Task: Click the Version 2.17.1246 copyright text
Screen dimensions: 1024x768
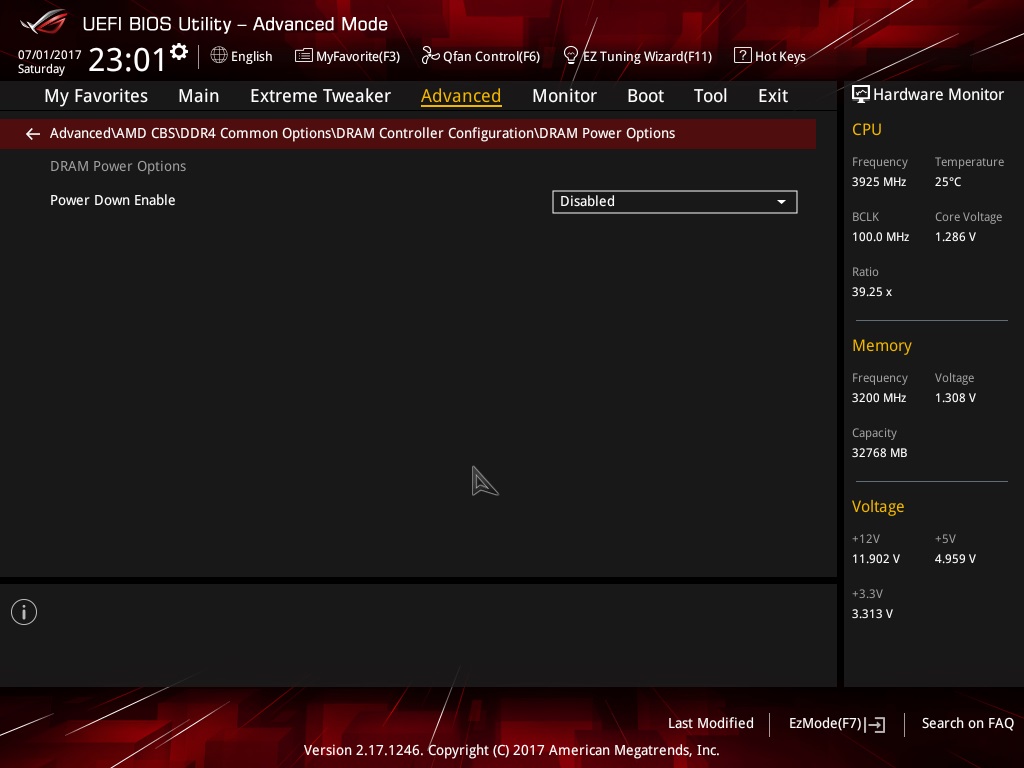Action: point(511,750)
